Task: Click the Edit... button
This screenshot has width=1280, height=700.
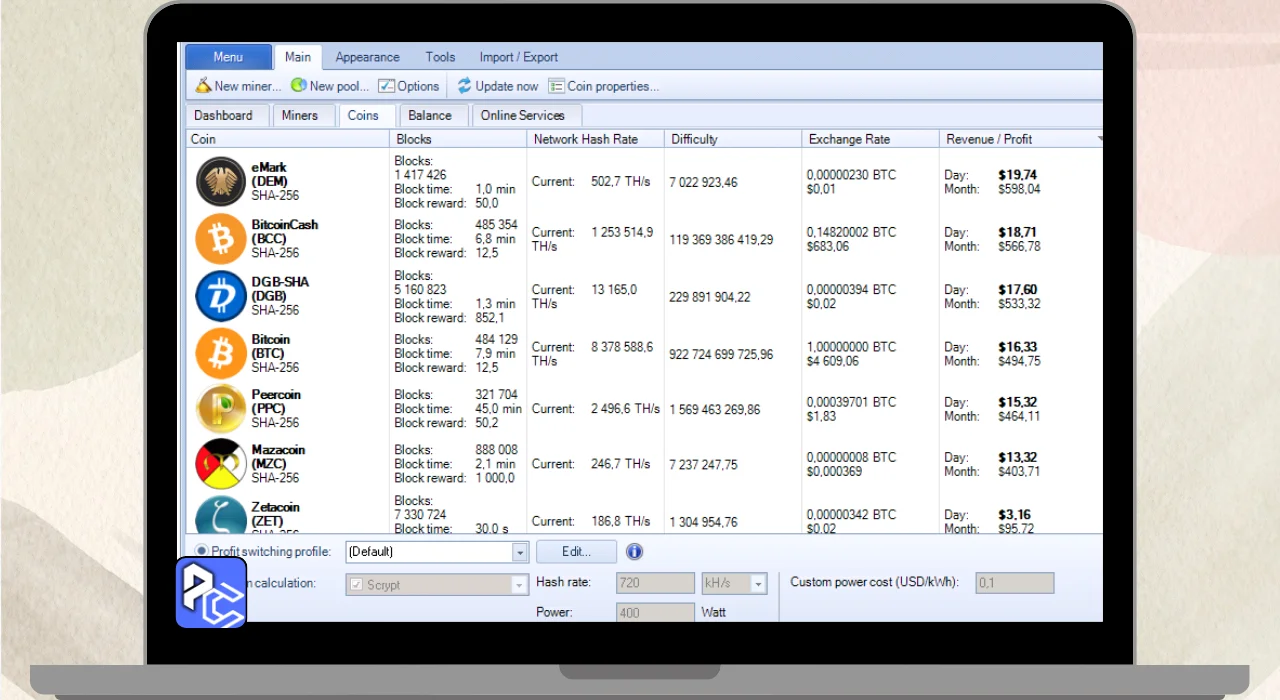Action: coord(576,551)
